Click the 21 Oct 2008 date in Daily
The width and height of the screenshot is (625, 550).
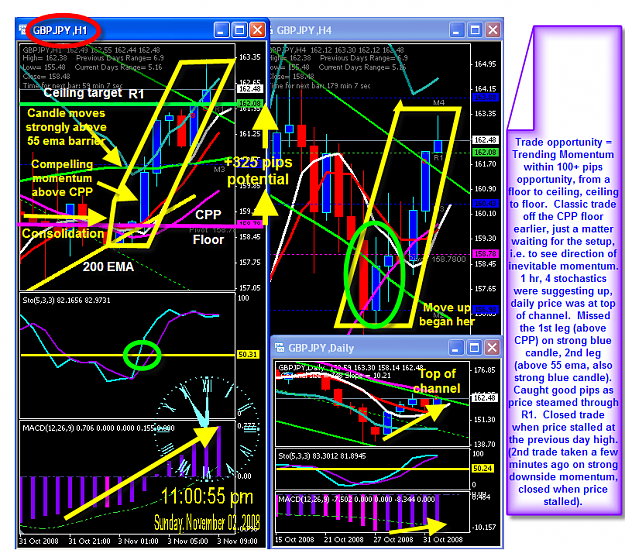tap(344, 540)
